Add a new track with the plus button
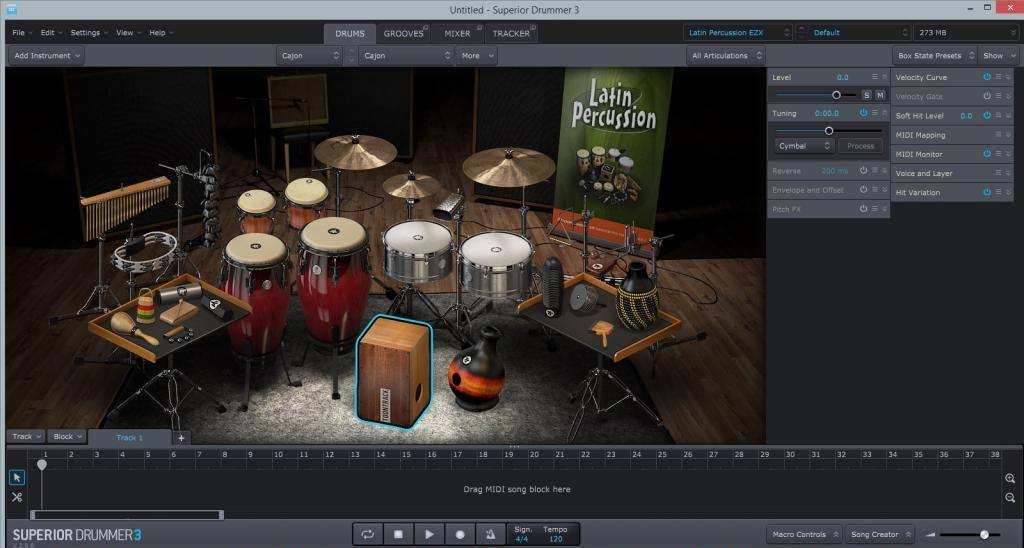1024x548 pixels. pyautogui.click(x=181, y=438)
